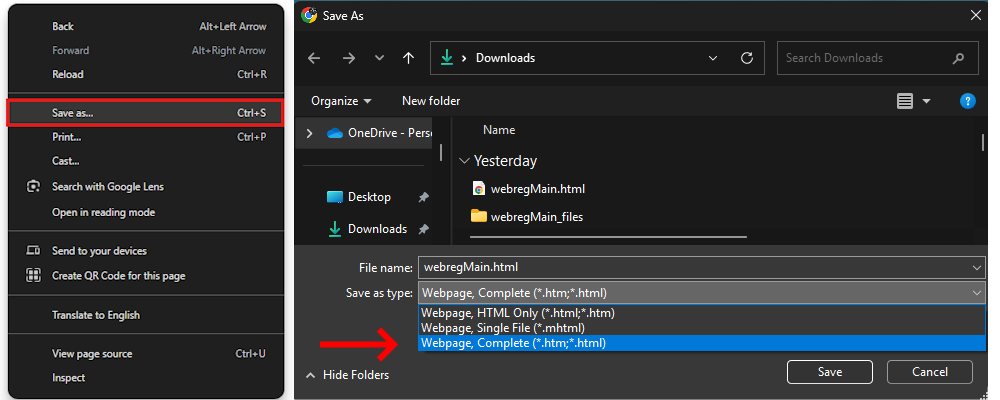The width and height of the screenshot is (1000, 400).
Task: Select the webregMain_files folder
Action: click(x=536, y=216)
